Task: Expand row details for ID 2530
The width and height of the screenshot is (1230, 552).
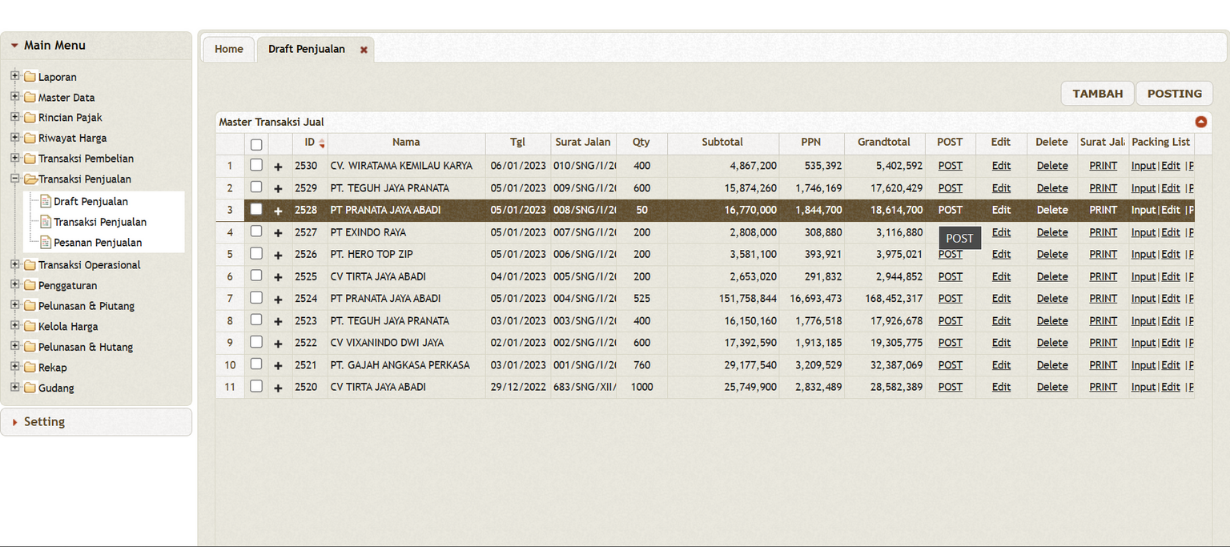Action: pos(279,167)
